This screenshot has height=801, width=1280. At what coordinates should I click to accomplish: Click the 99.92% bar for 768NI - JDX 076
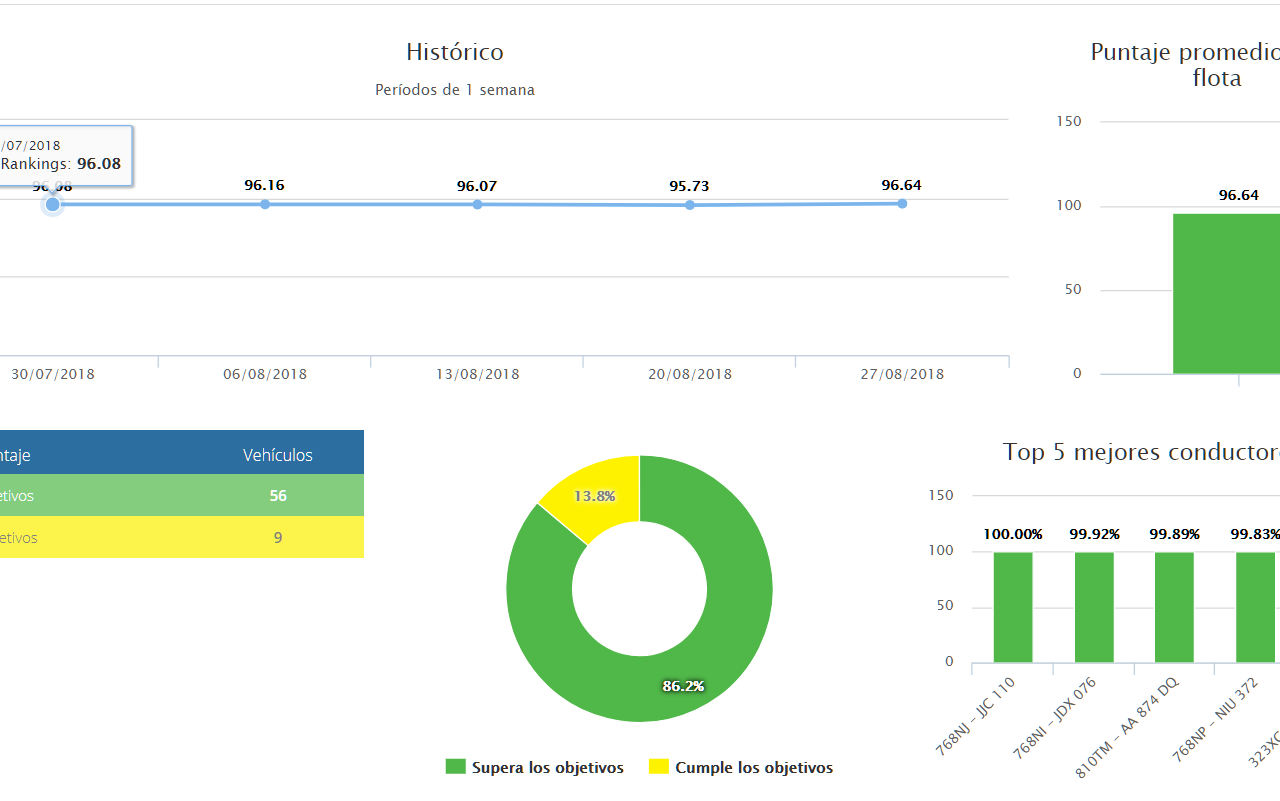coord(1094,606)
